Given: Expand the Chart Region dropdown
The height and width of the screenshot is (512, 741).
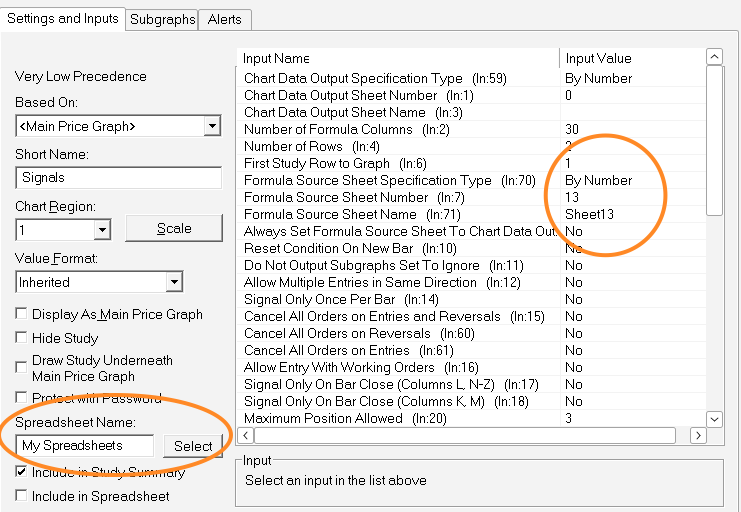Looking at the screenshot, I should (101, 230).
